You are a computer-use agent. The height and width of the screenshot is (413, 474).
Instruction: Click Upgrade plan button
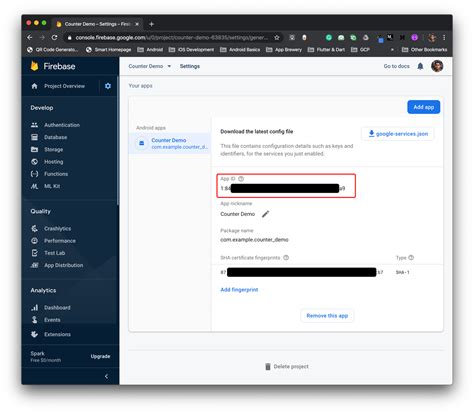[100, 356]
